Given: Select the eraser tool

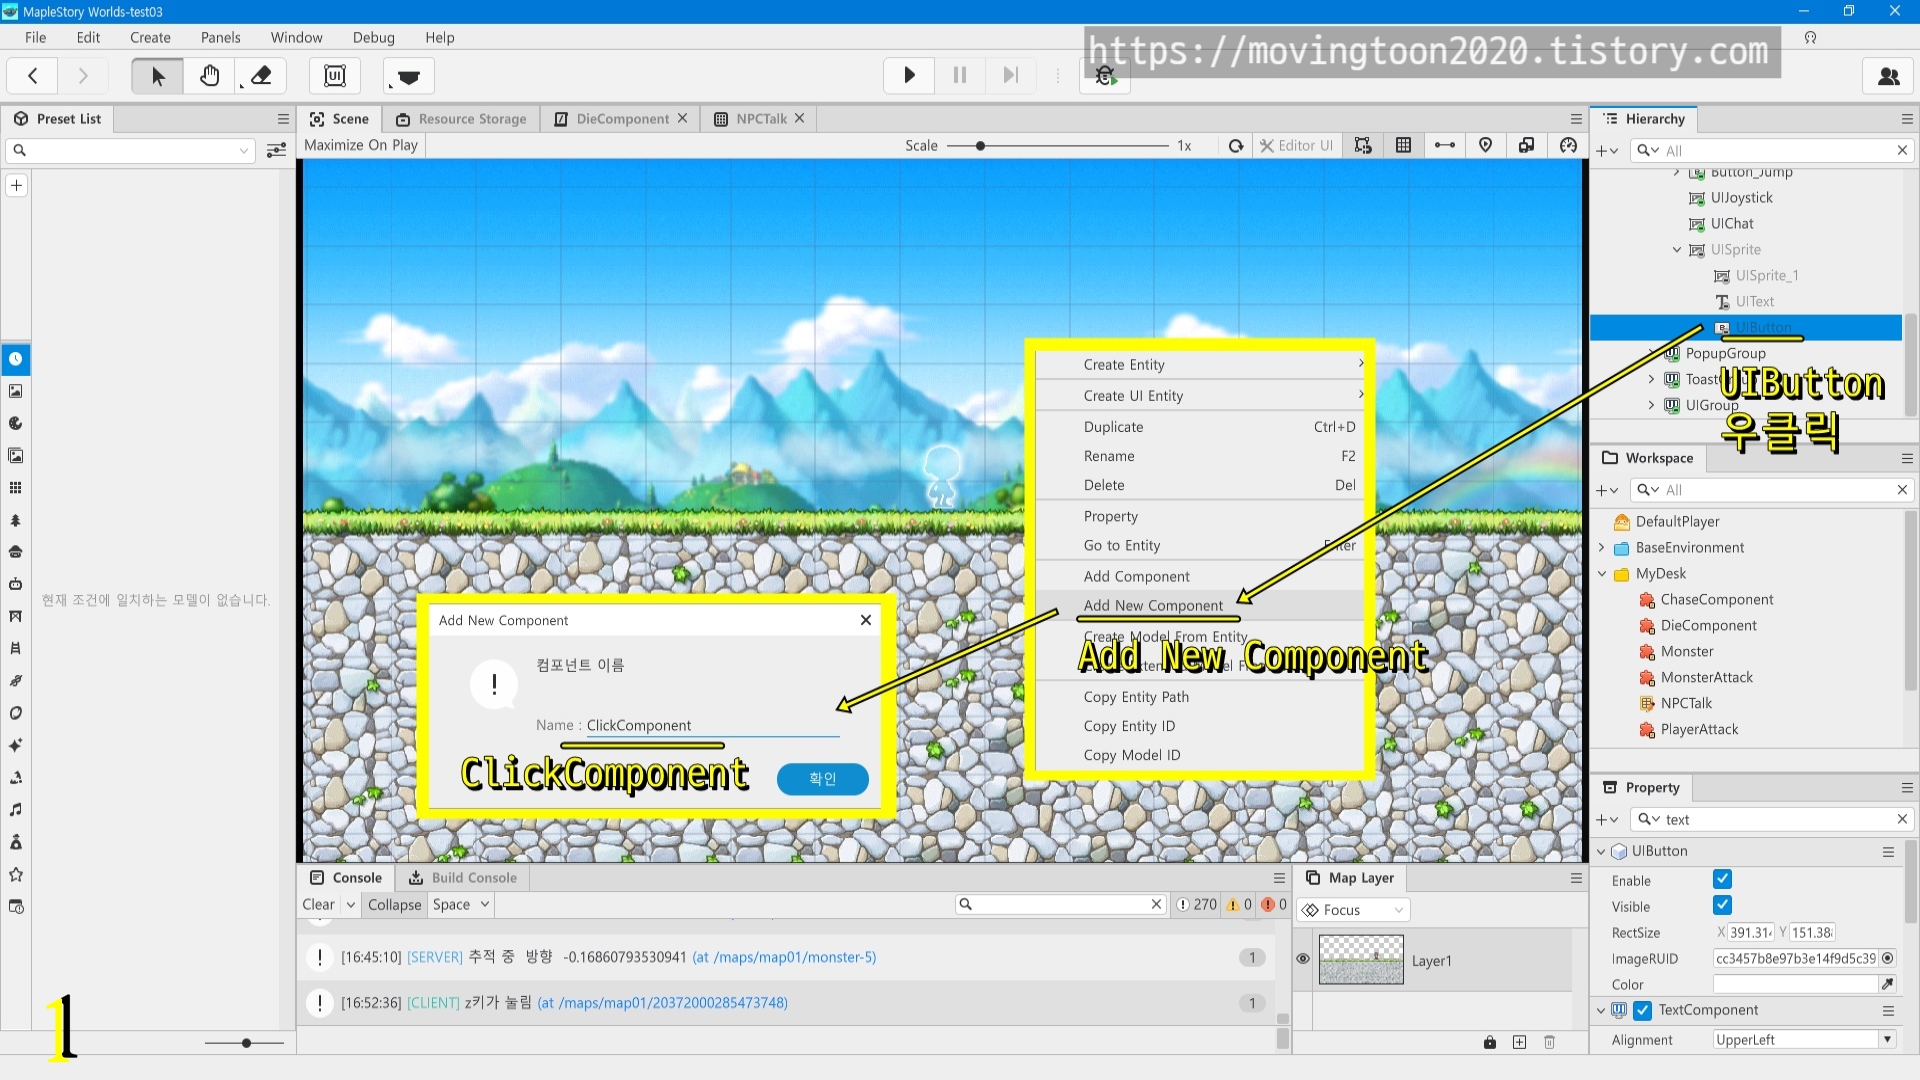Looking at the screenshot, I should [261, 76].
